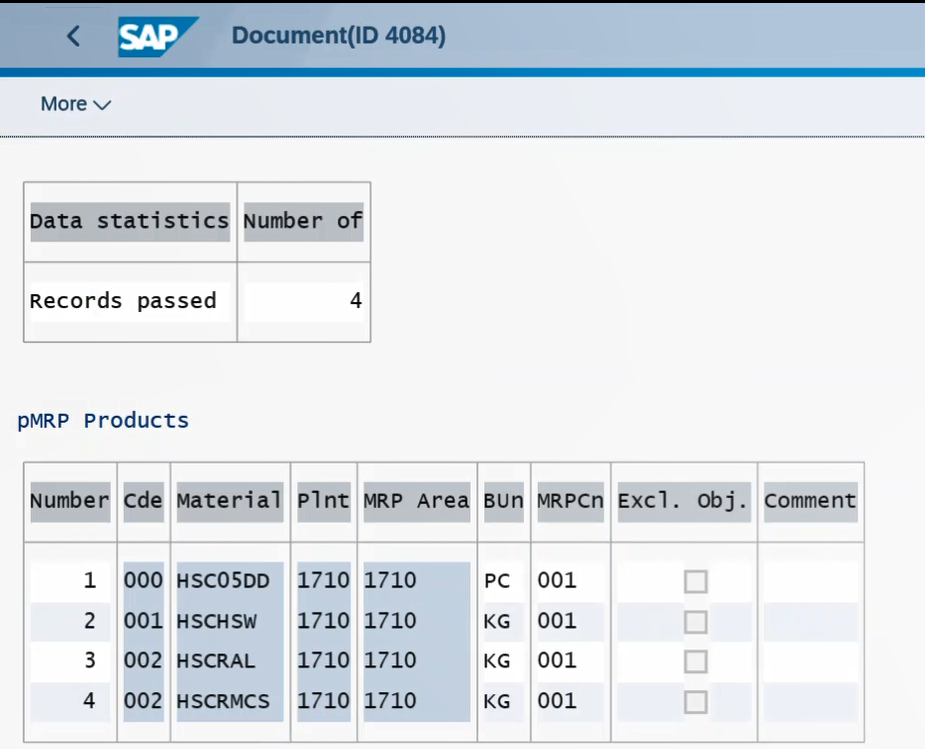The width and height of the screenshot is (925, 749).
Task: Select material HSCHSW cell
Action: pyautogui.click(x=229, y=621)
